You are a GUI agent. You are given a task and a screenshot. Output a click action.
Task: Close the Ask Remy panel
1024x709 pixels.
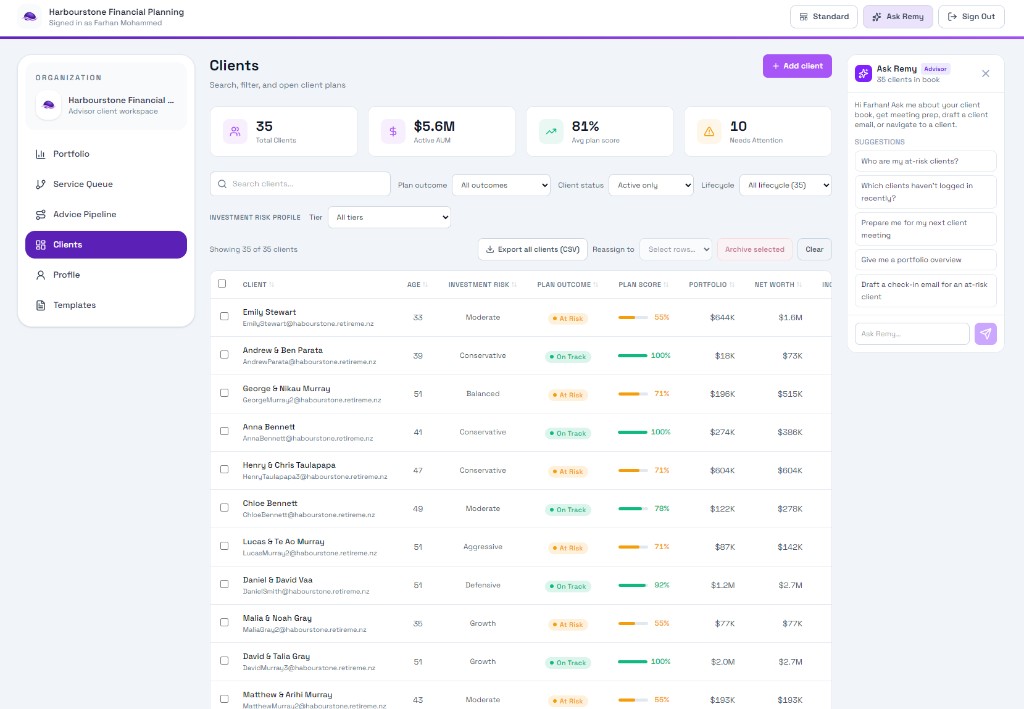pyautogui.click(x=985, y=73)
